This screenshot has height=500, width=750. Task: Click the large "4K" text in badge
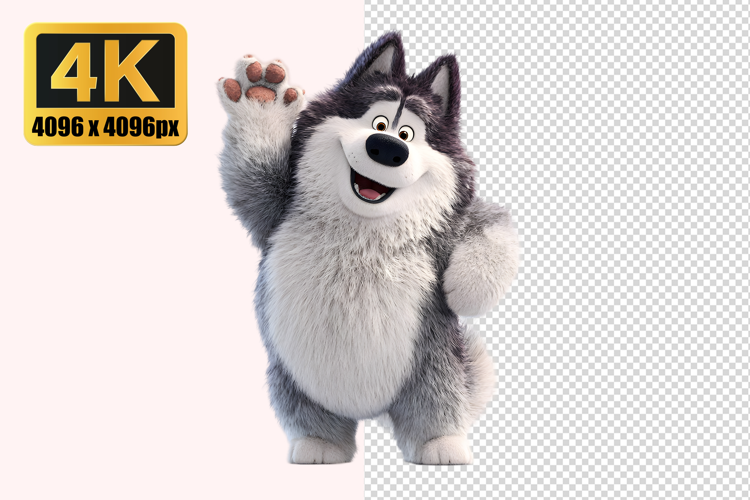(105, 70)
